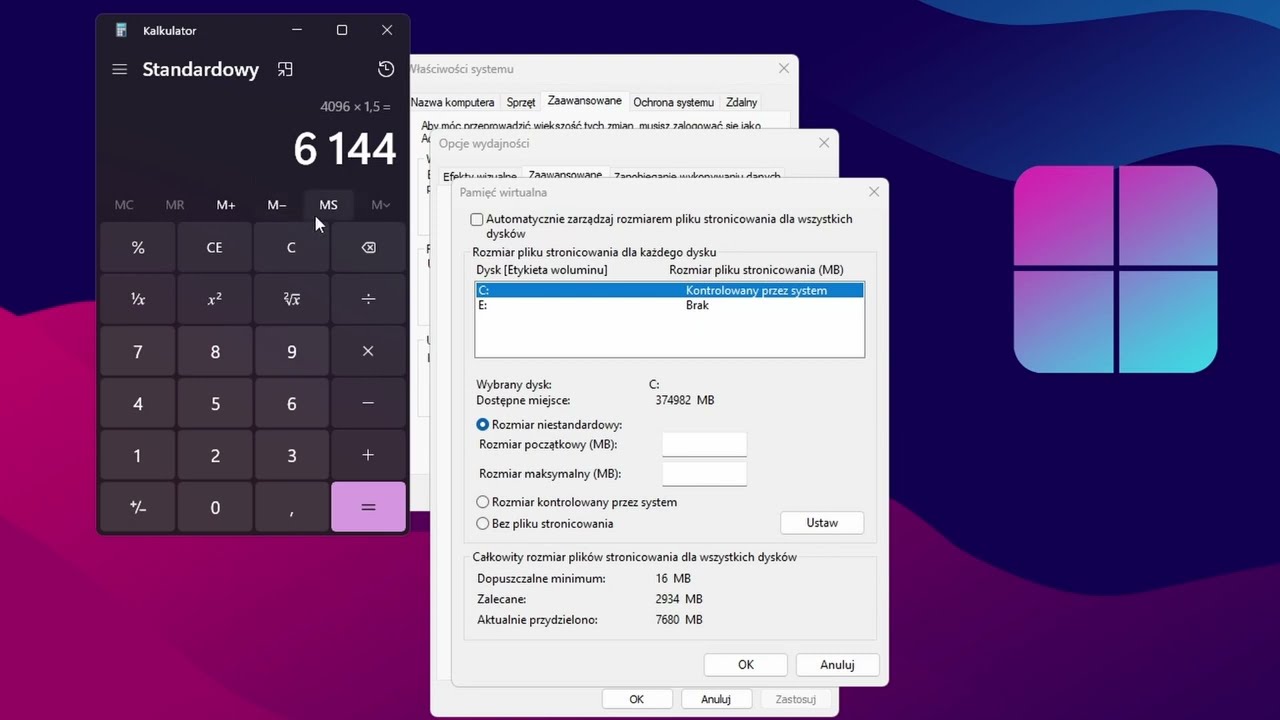Close the Opcje wydajności window
Screen dimensions: 1280x720
[x=824, y=143]
